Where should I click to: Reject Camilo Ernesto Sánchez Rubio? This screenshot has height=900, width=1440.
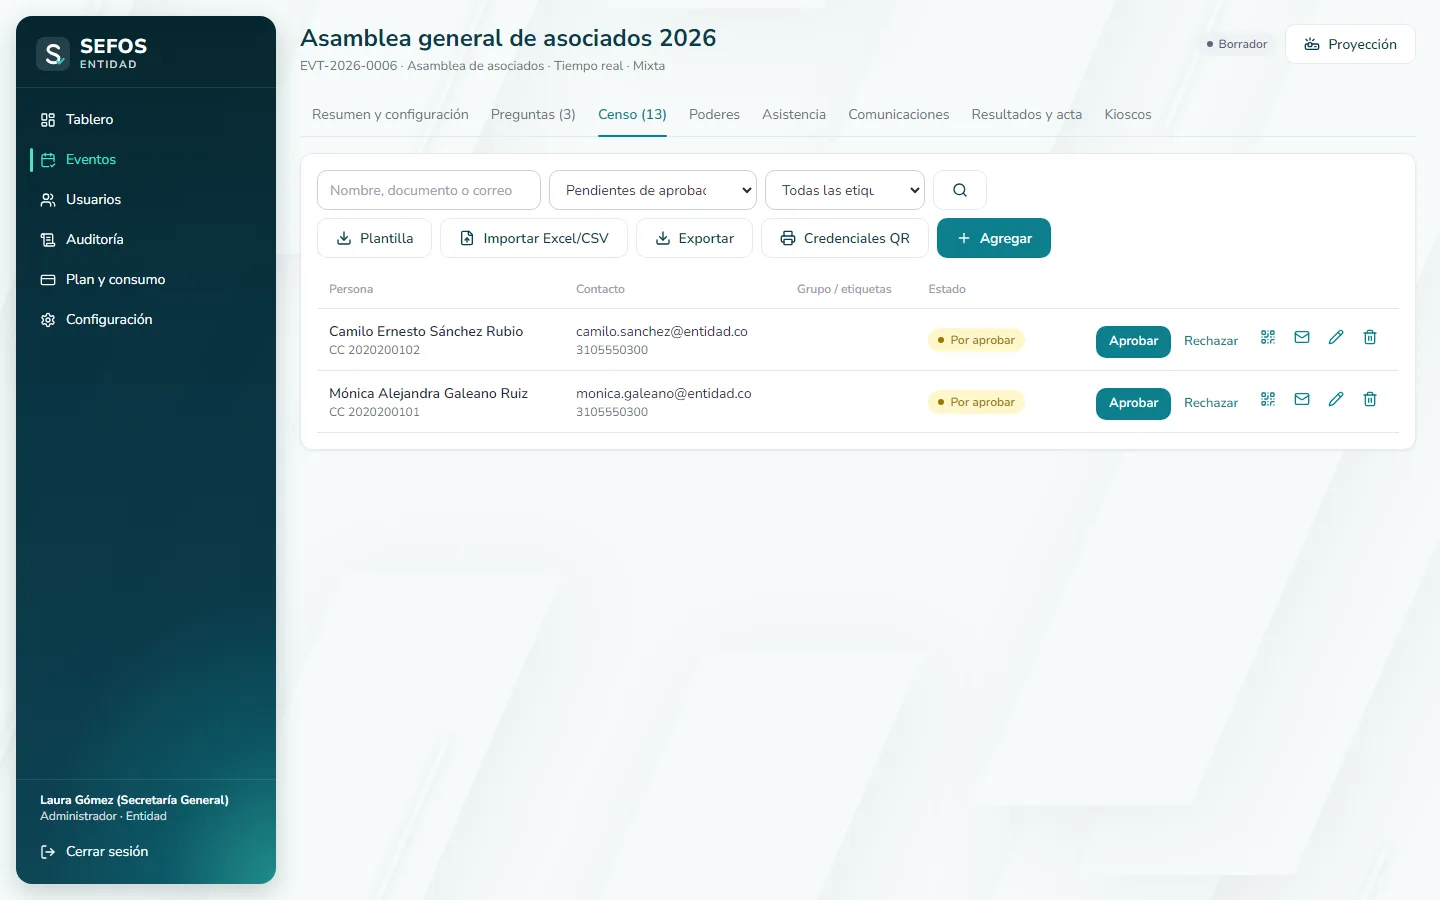(1211, 341)
